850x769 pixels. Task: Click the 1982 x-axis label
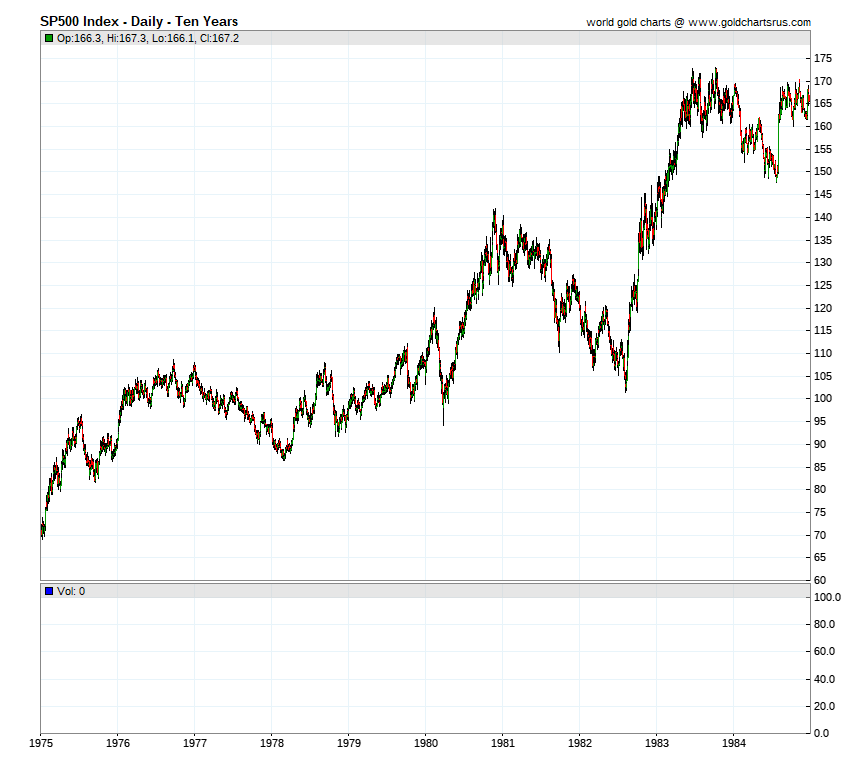[x=579, y=743]
